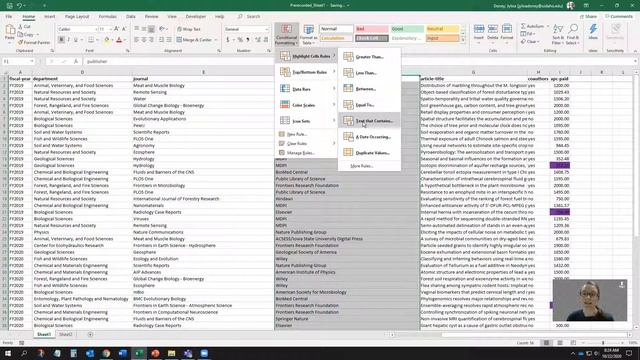Viewport: 640px width, 360px height.
Task: Choose A Date Occurring rule
Action: pos(369,137)
